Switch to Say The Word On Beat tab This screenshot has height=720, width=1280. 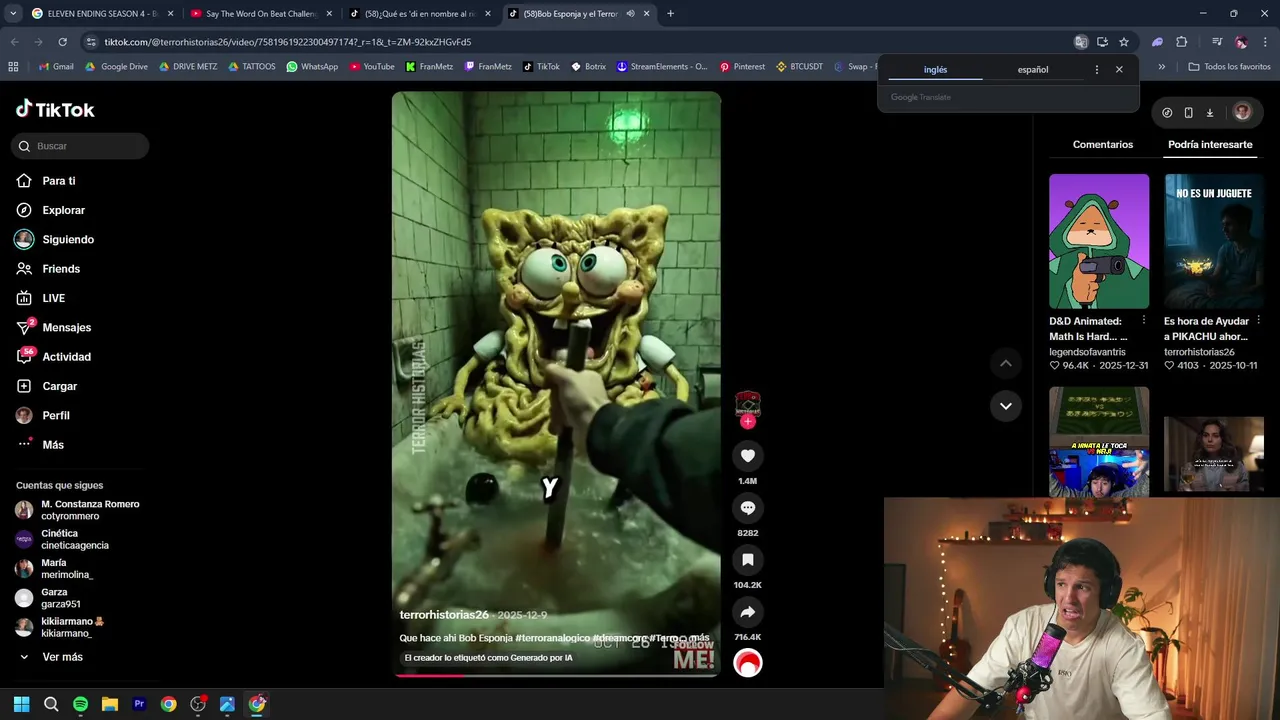point(259,14)
